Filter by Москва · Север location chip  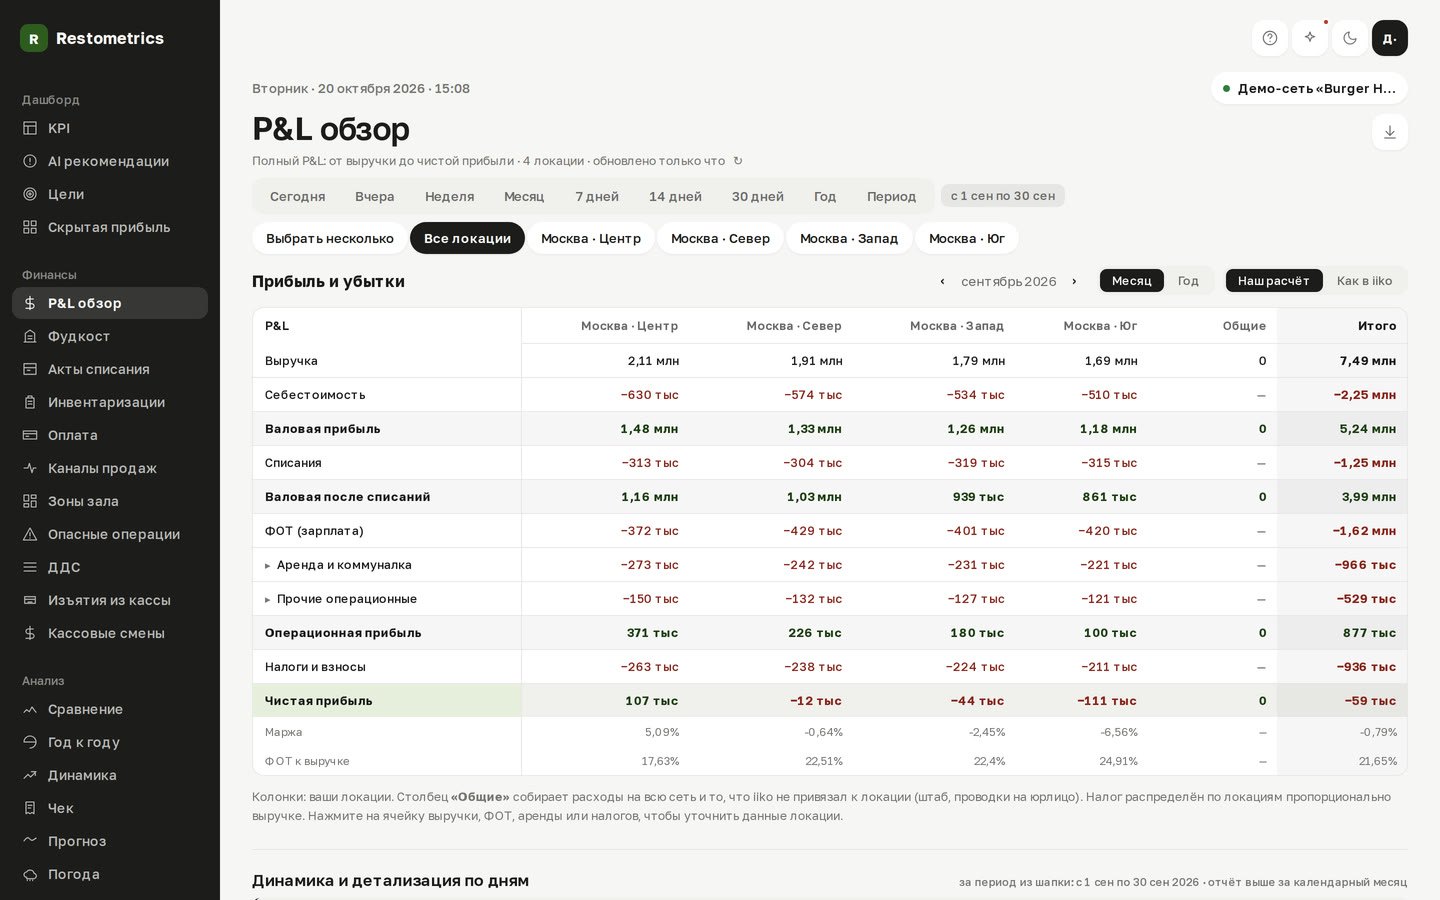720,238
